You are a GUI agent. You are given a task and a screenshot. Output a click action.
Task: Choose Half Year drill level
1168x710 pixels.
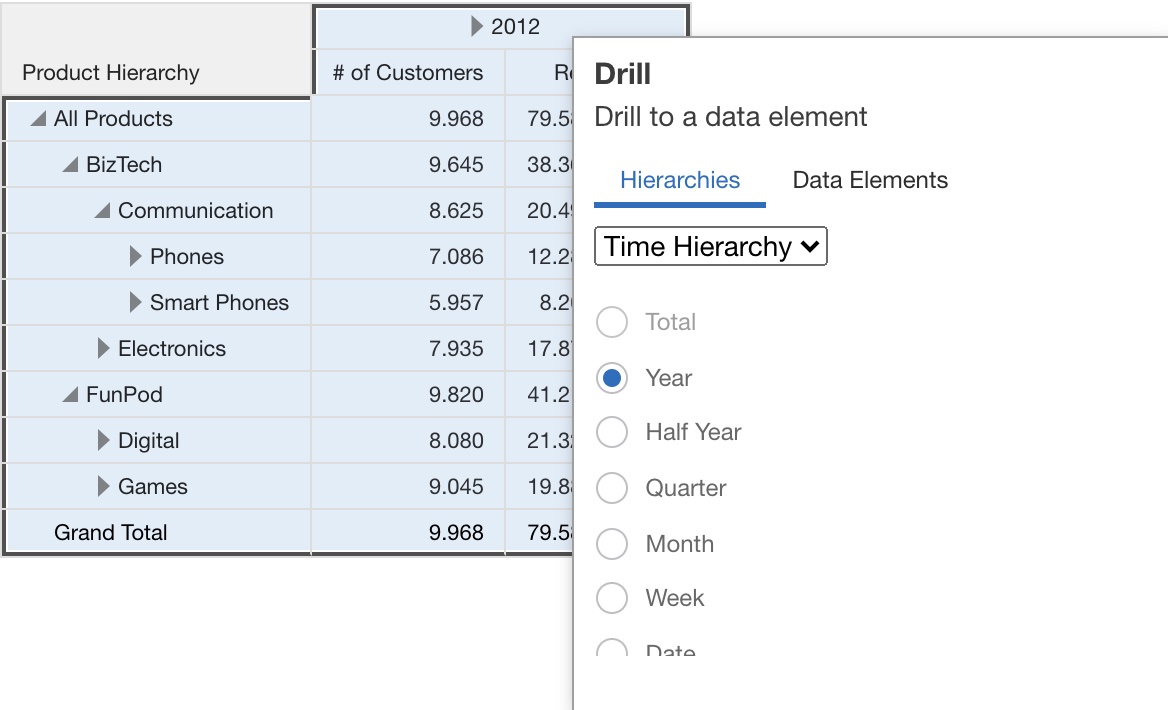612,432
